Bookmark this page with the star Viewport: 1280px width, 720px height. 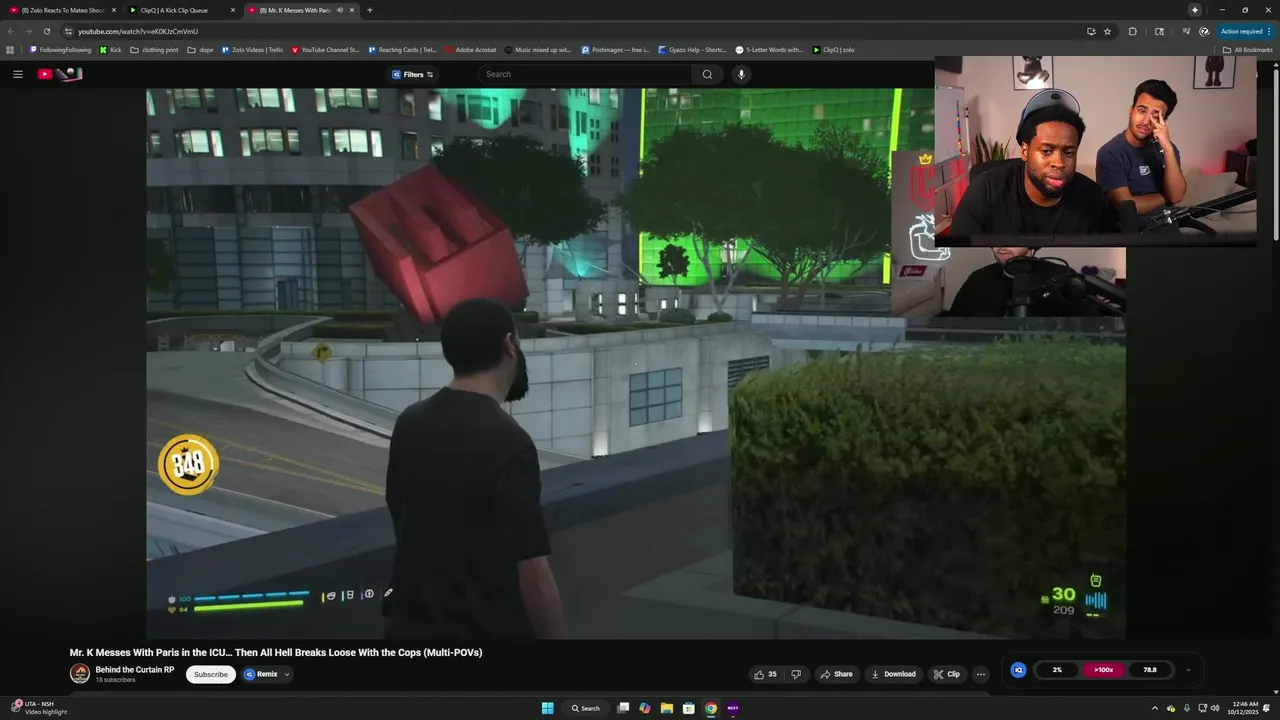(x=1107, y=31)
